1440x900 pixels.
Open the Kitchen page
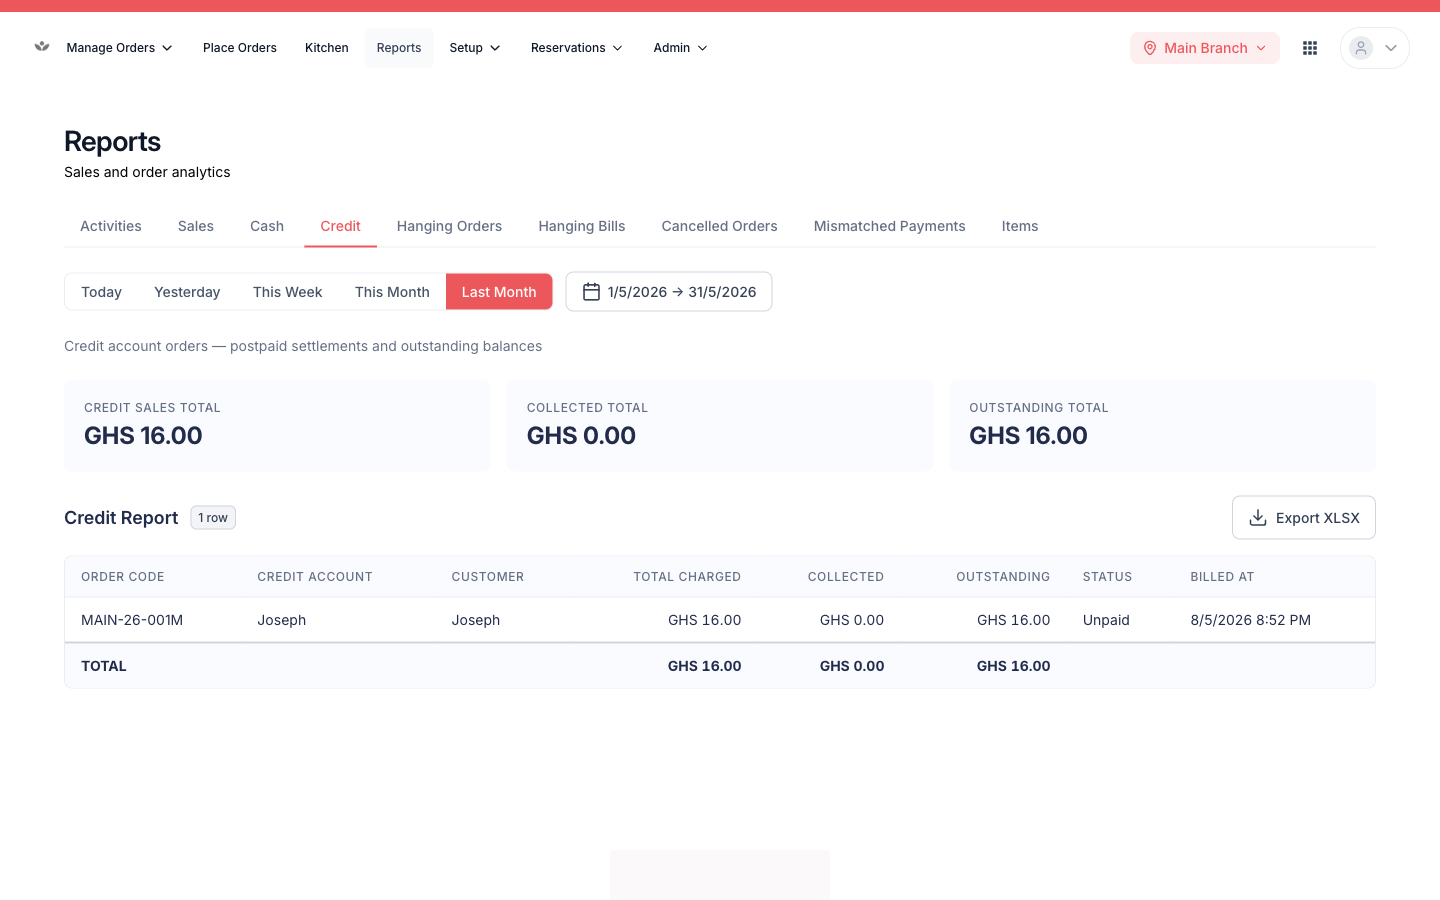pyautogui.click(x=327, y=48)
